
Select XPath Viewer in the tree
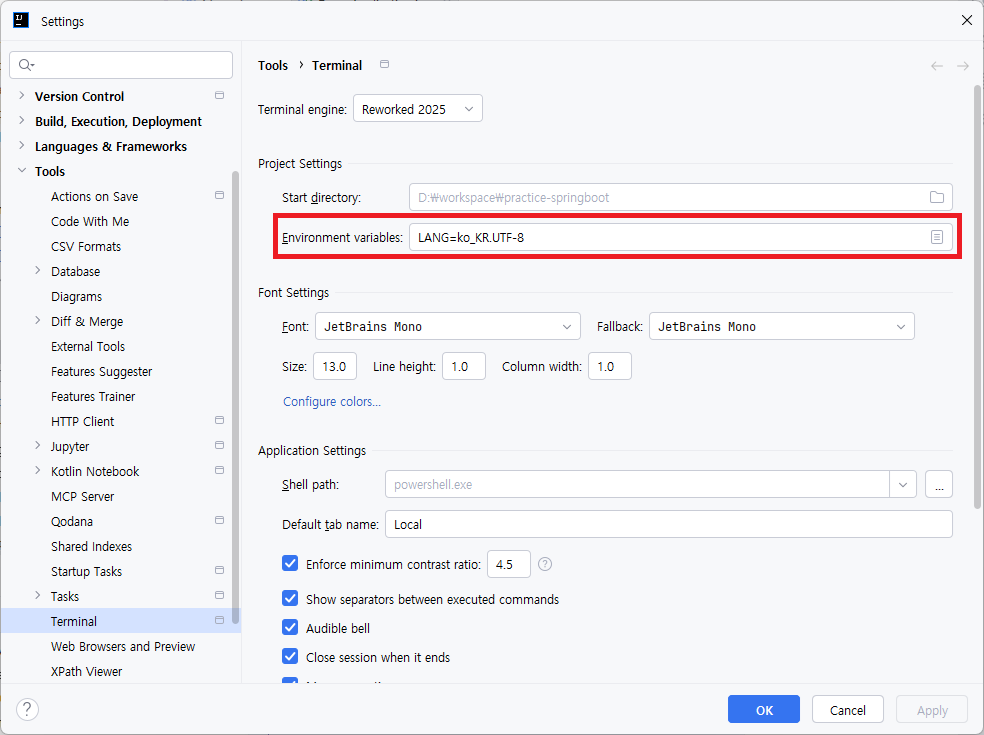87,672
